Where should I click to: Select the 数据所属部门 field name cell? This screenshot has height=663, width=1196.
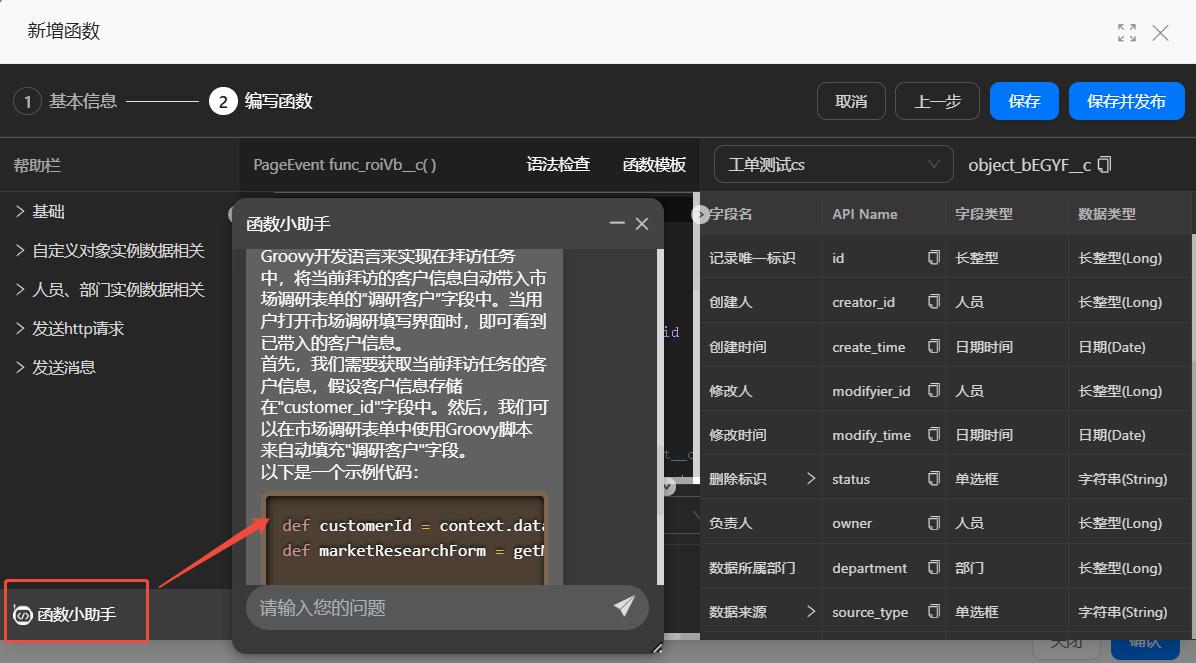pyautogui.click(x=752, y=568)
